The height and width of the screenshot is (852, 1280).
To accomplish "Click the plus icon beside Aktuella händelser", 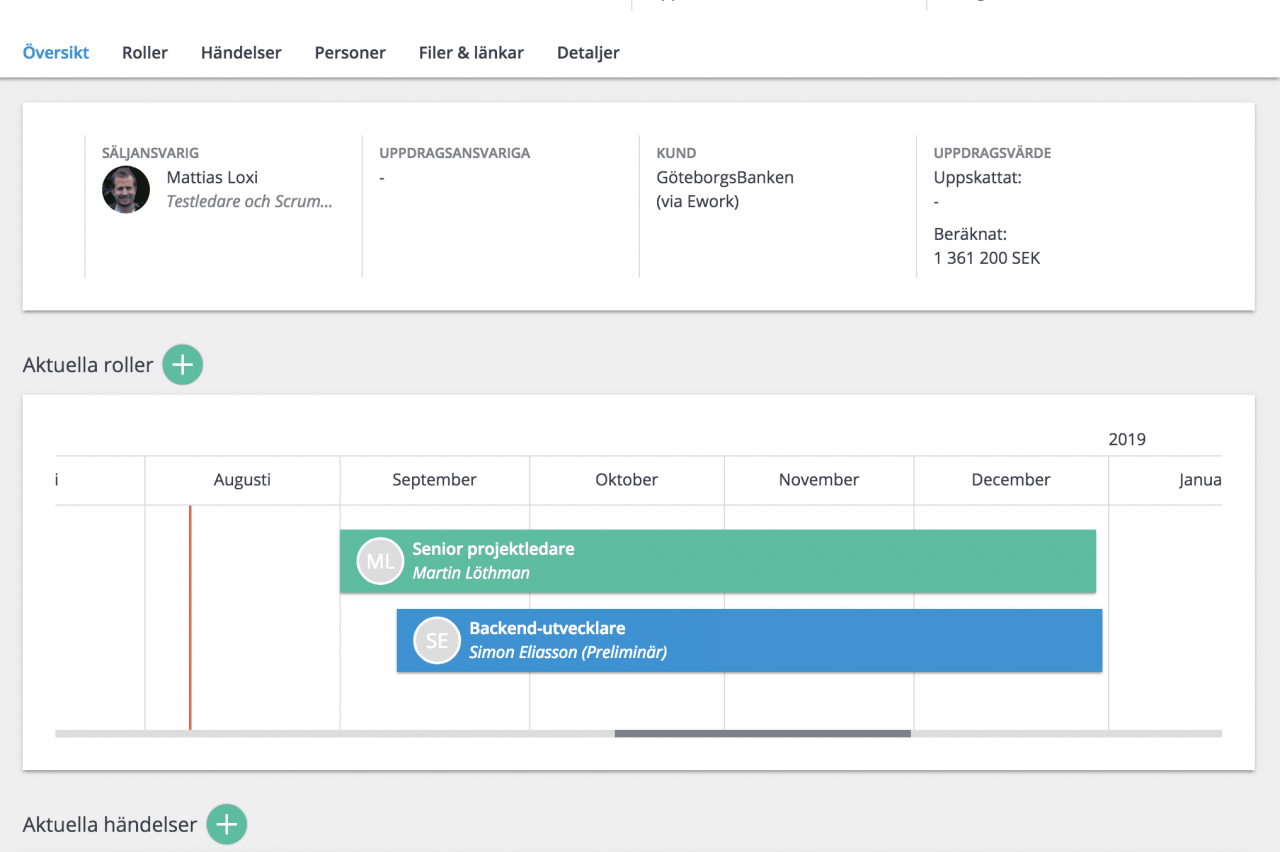I will click(x=226, y=824).
